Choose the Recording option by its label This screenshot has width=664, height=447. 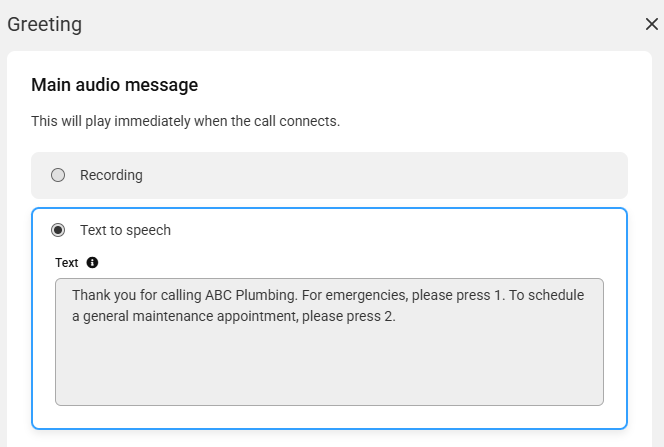coord(111,175)
